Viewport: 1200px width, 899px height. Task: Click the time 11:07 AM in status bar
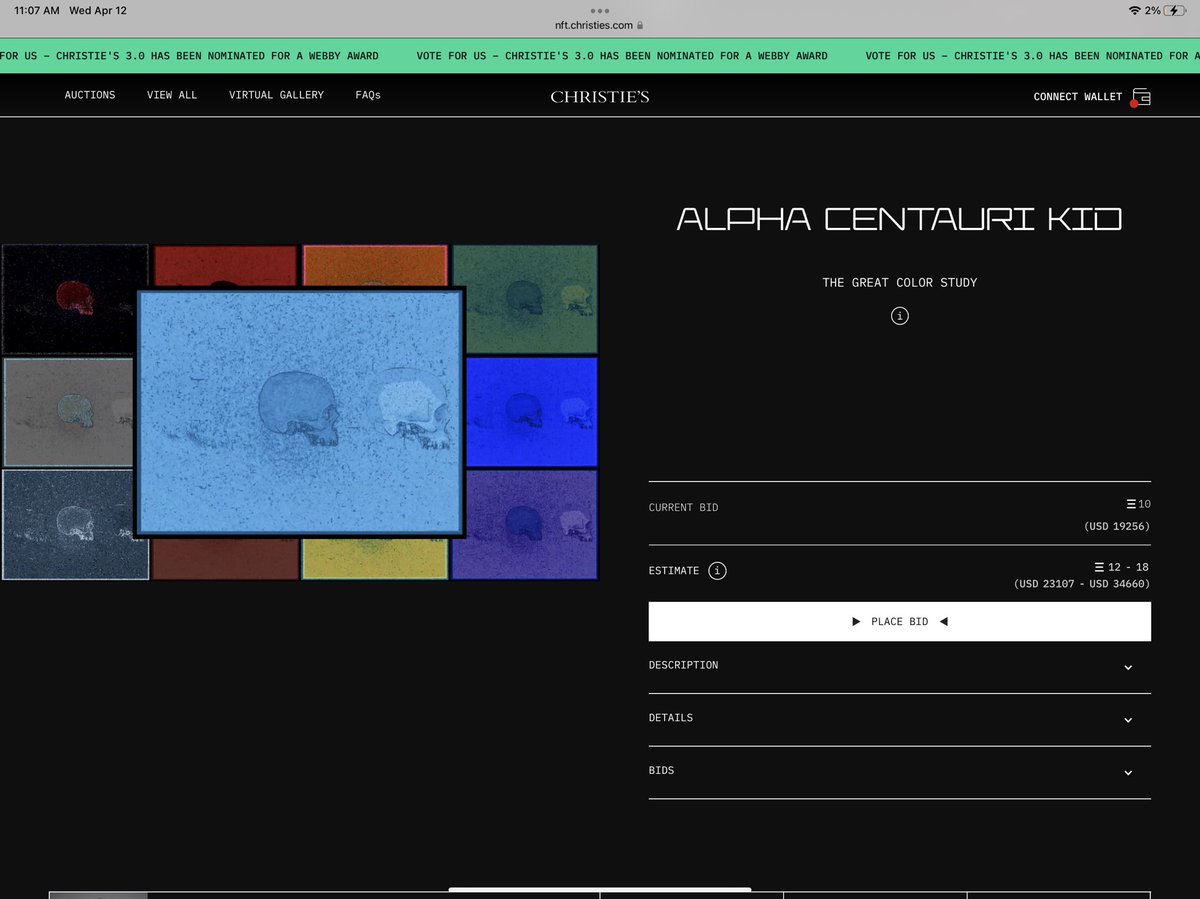pyautogui.click(x=37, y=10)
